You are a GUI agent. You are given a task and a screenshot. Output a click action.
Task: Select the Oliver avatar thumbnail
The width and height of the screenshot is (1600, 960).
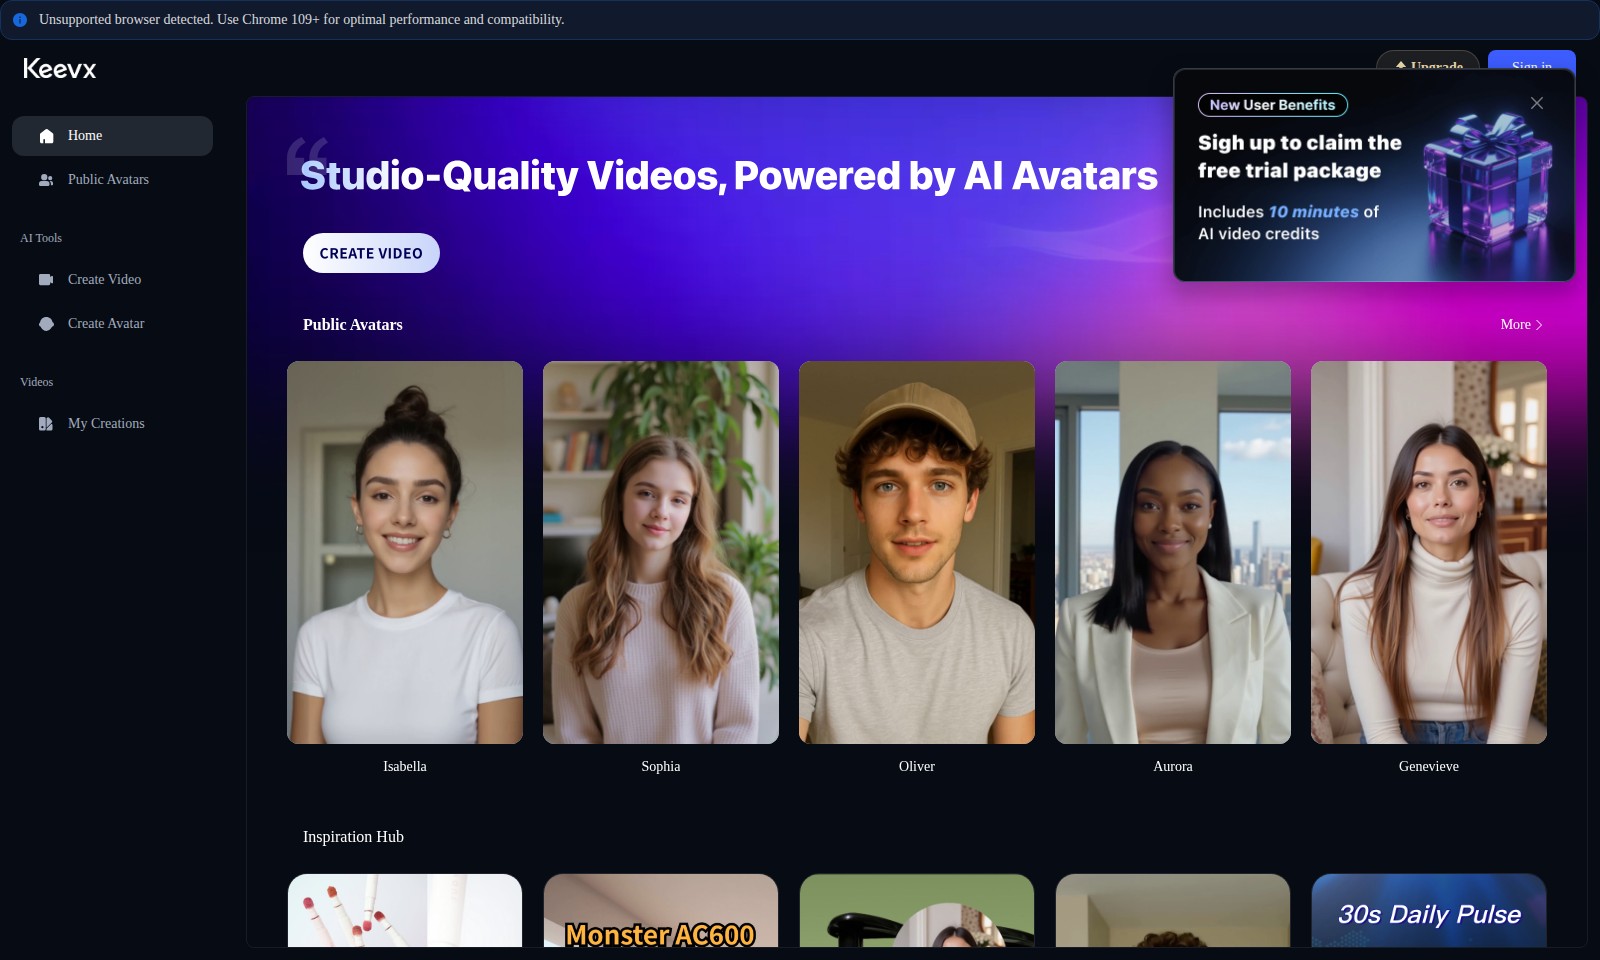click(917, 552)
